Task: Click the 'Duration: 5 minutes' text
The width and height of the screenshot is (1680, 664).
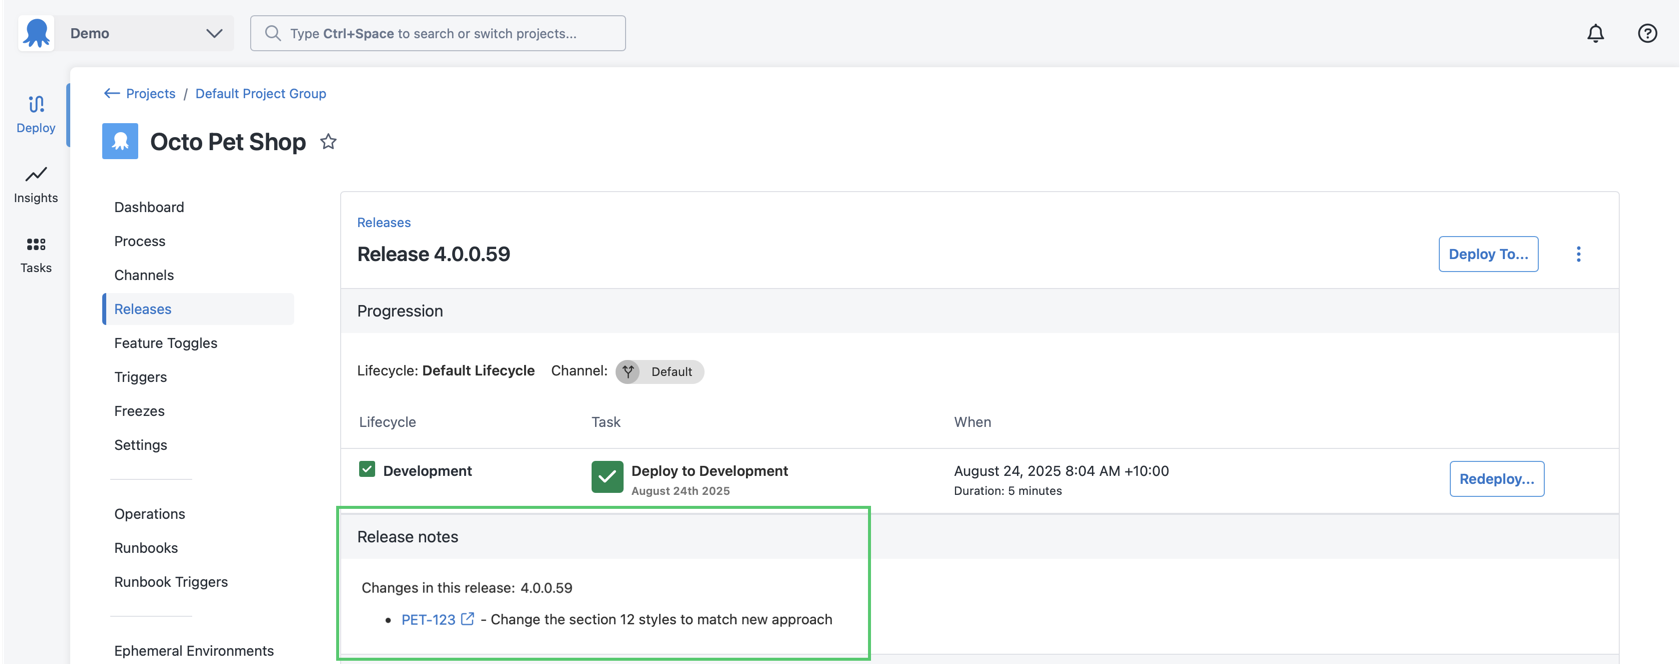Action: (1008, 491)
